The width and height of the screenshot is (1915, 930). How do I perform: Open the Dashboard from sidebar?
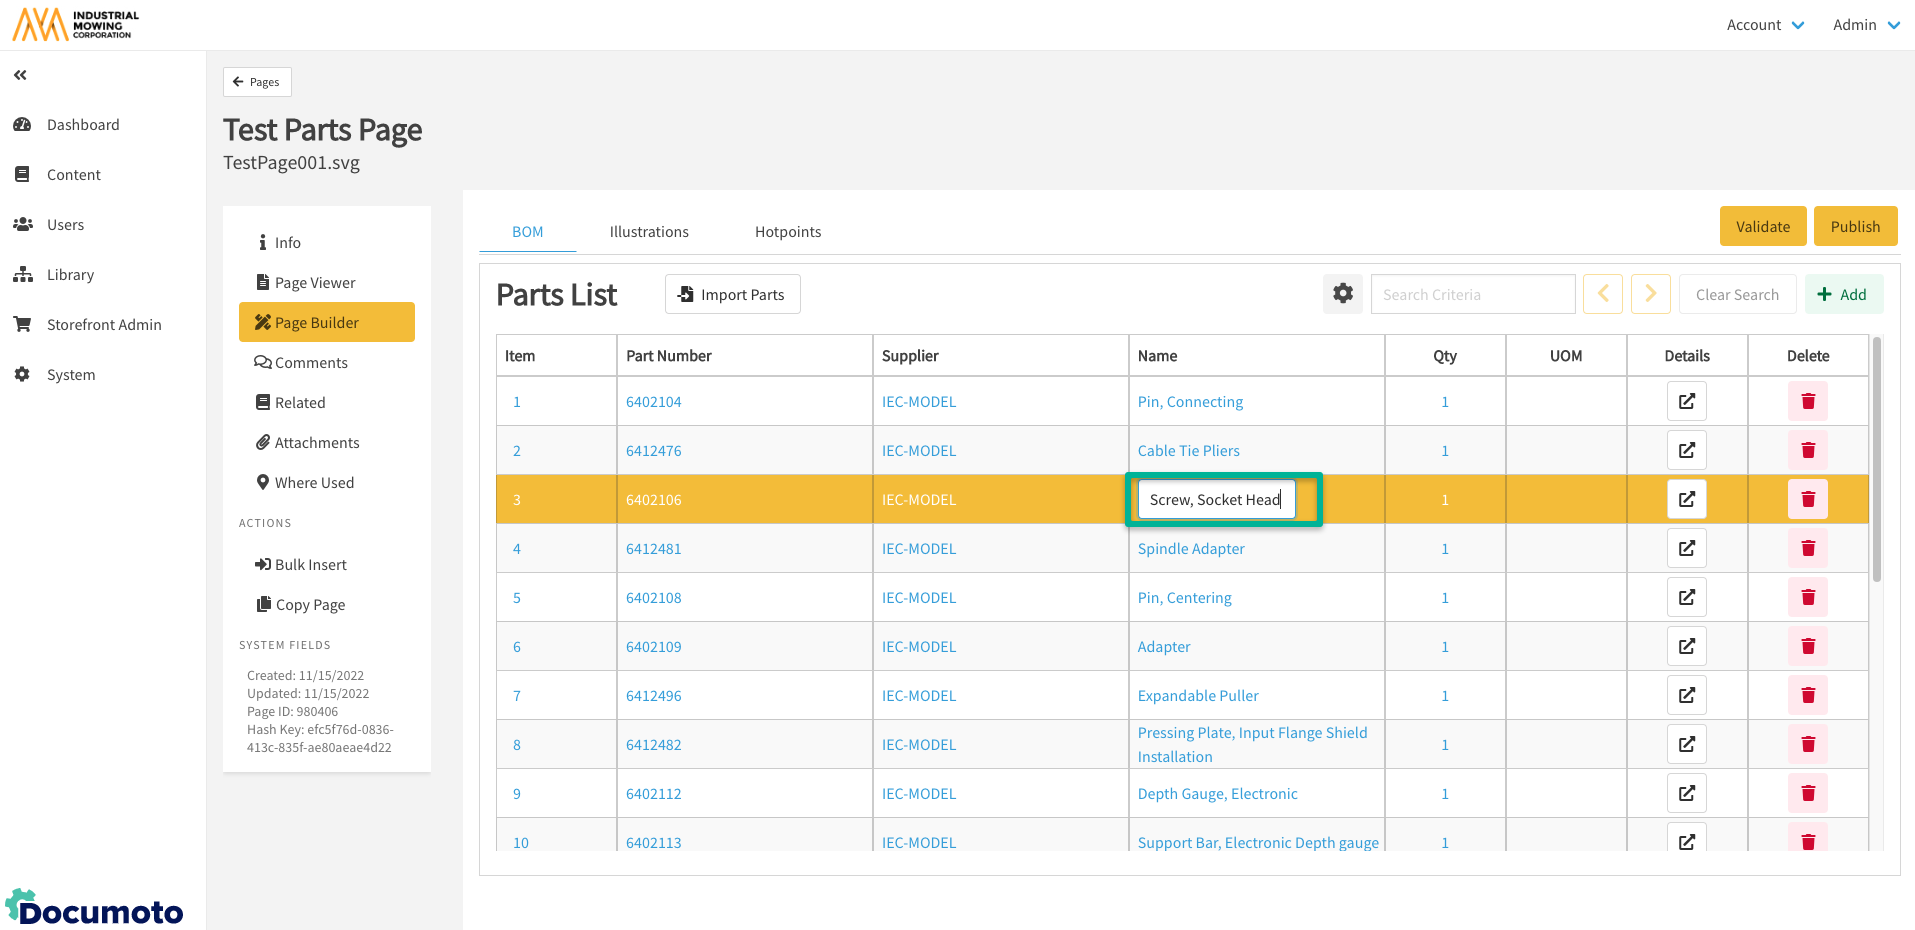click(x=83, y=125)
